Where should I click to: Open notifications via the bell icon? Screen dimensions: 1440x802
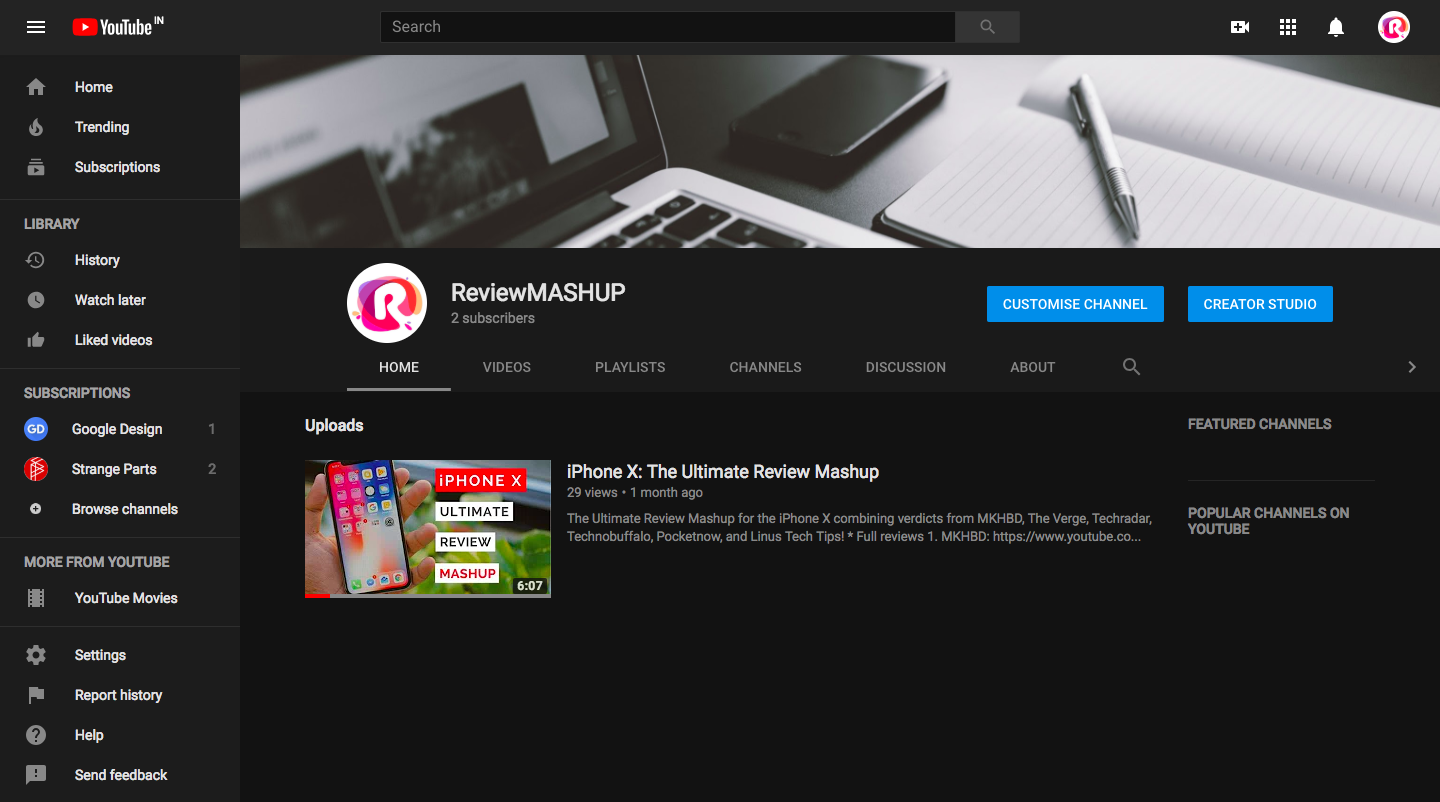coord(1335,27)
